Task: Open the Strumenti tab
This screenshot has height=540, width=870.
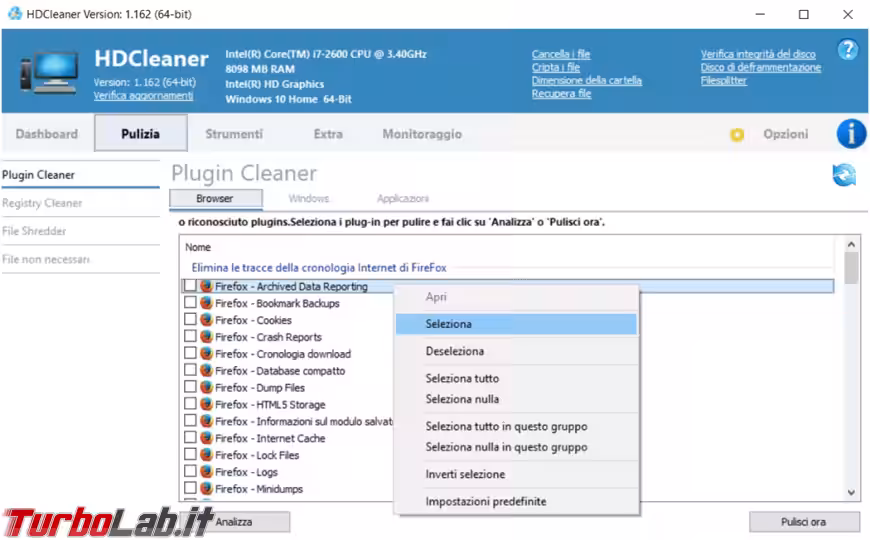Action: (x=234, y=134)
